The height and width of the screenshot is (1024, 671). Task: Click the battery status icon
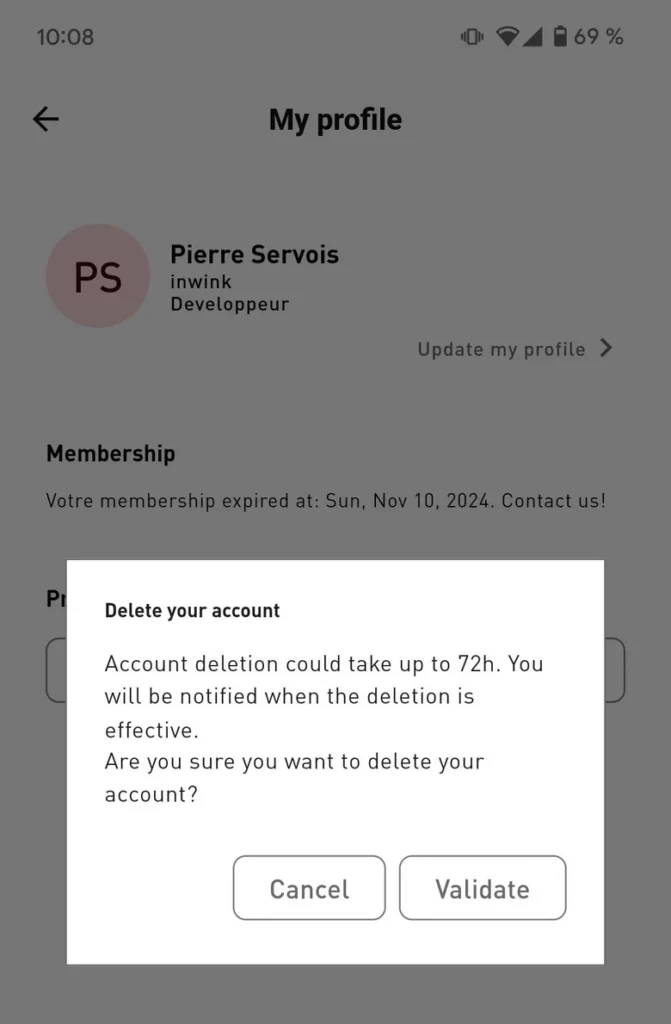(x=559, y=37)
